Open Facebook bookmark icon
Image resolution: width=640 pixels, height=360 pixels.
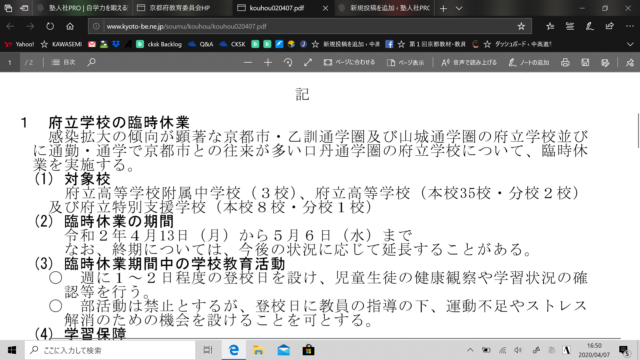pyautogui.click(x=389, y=44)
